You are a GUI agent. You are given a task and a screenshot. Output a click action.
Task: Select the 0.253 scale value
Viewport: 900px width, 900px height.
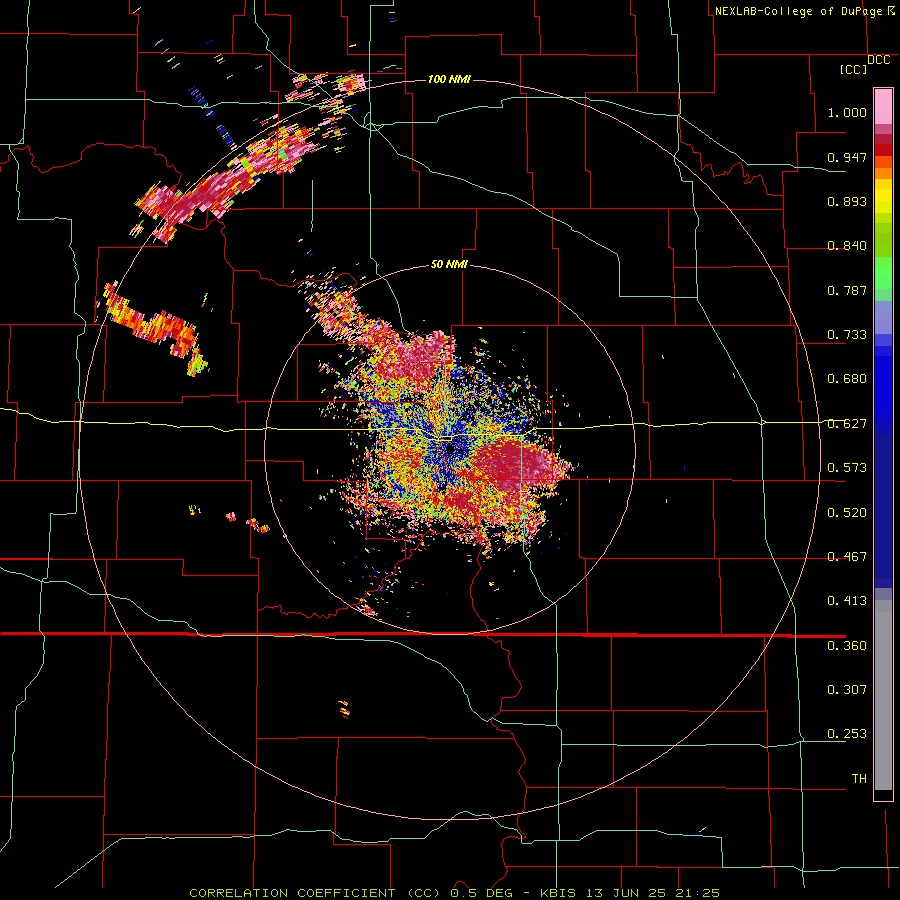pyautogui.click(x=847, y=734)
